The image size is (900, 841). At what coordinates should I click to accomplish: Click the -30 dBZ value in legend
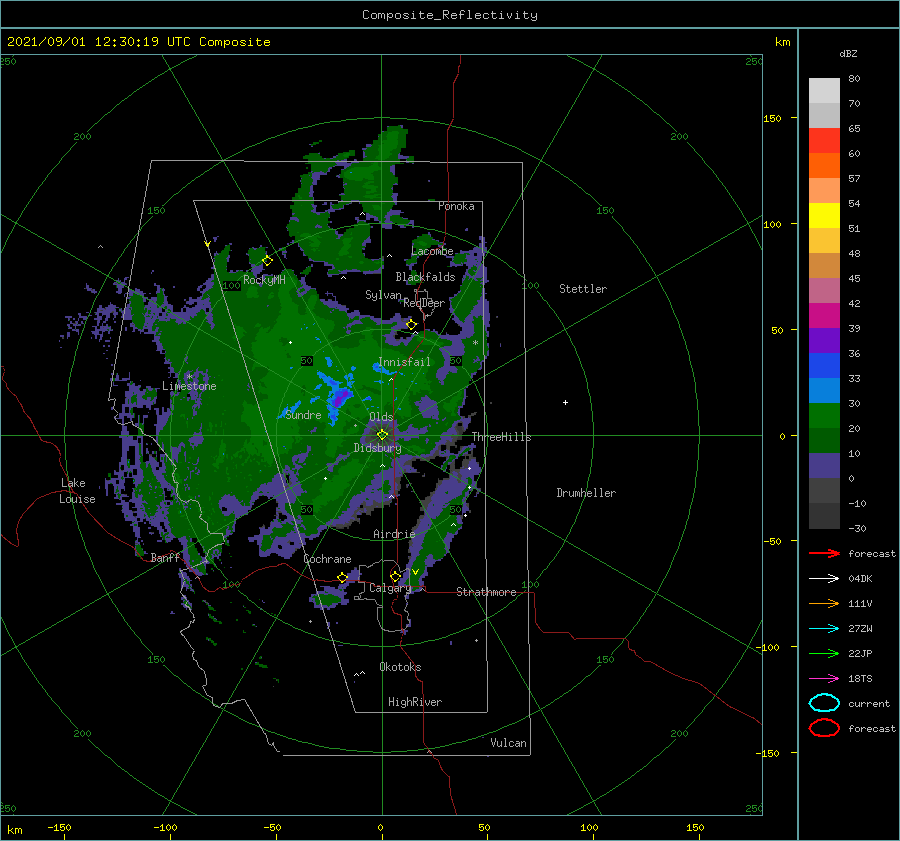tap(857, 528)
